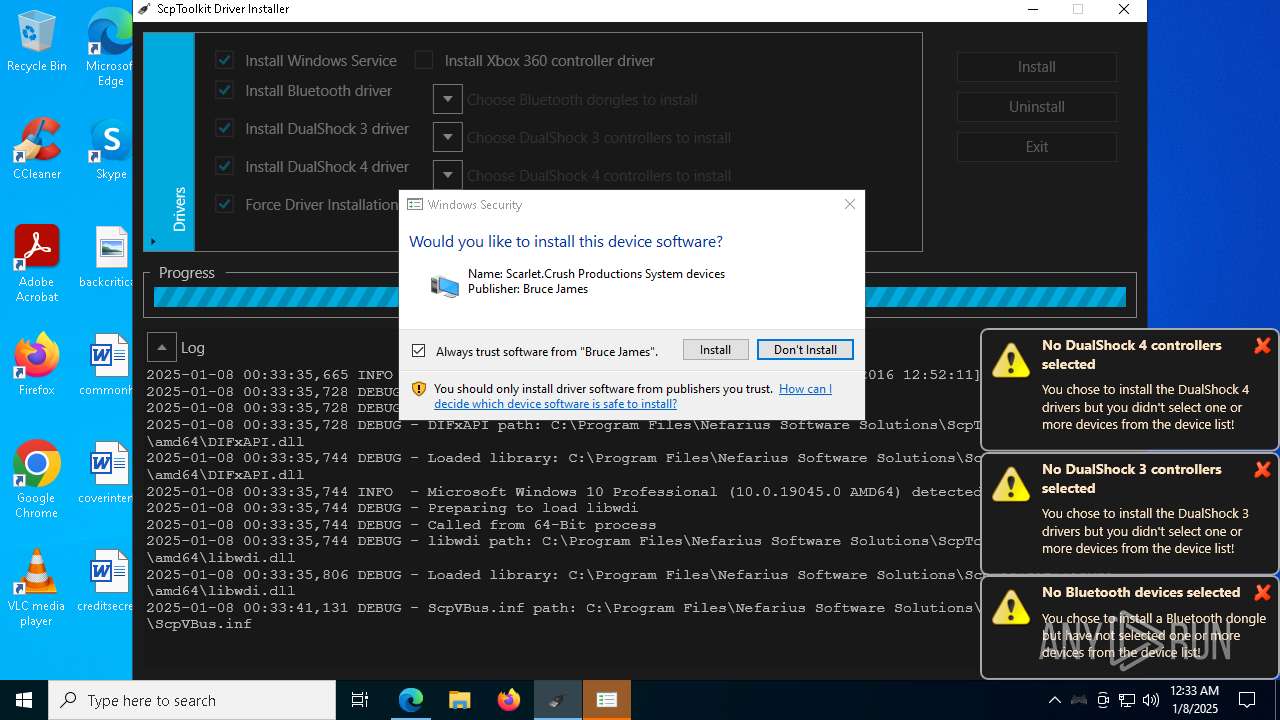Switch to the ScpToolkit taskbar item

click(x=557, y=700)
